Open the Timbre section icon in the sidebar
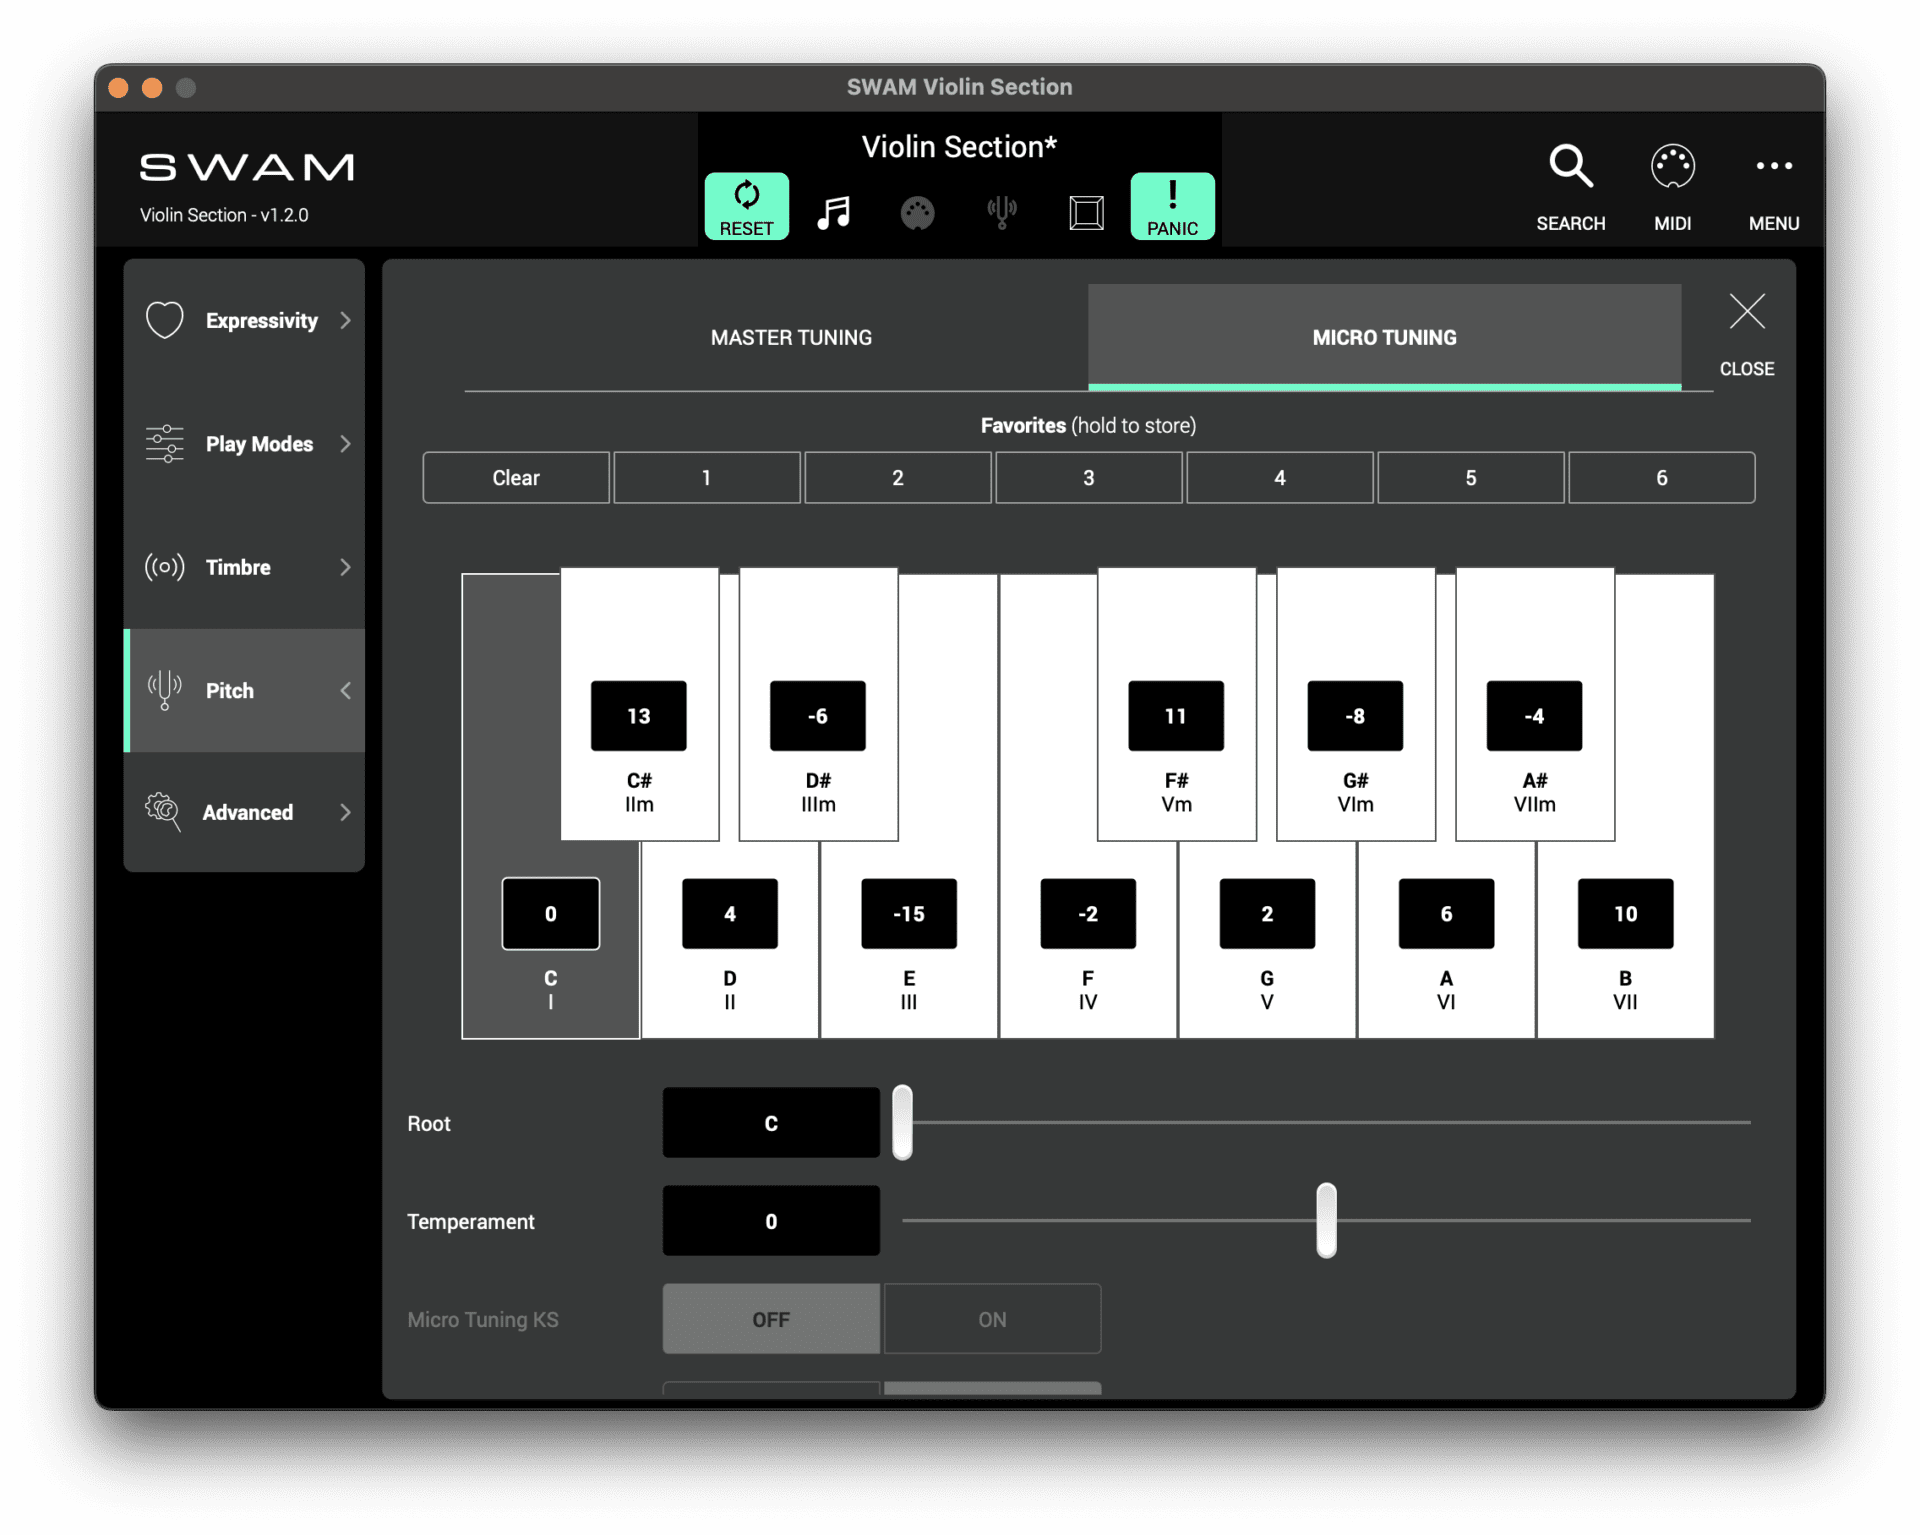This screenshot has height=1535, width=1920. (x=164, y=567)
